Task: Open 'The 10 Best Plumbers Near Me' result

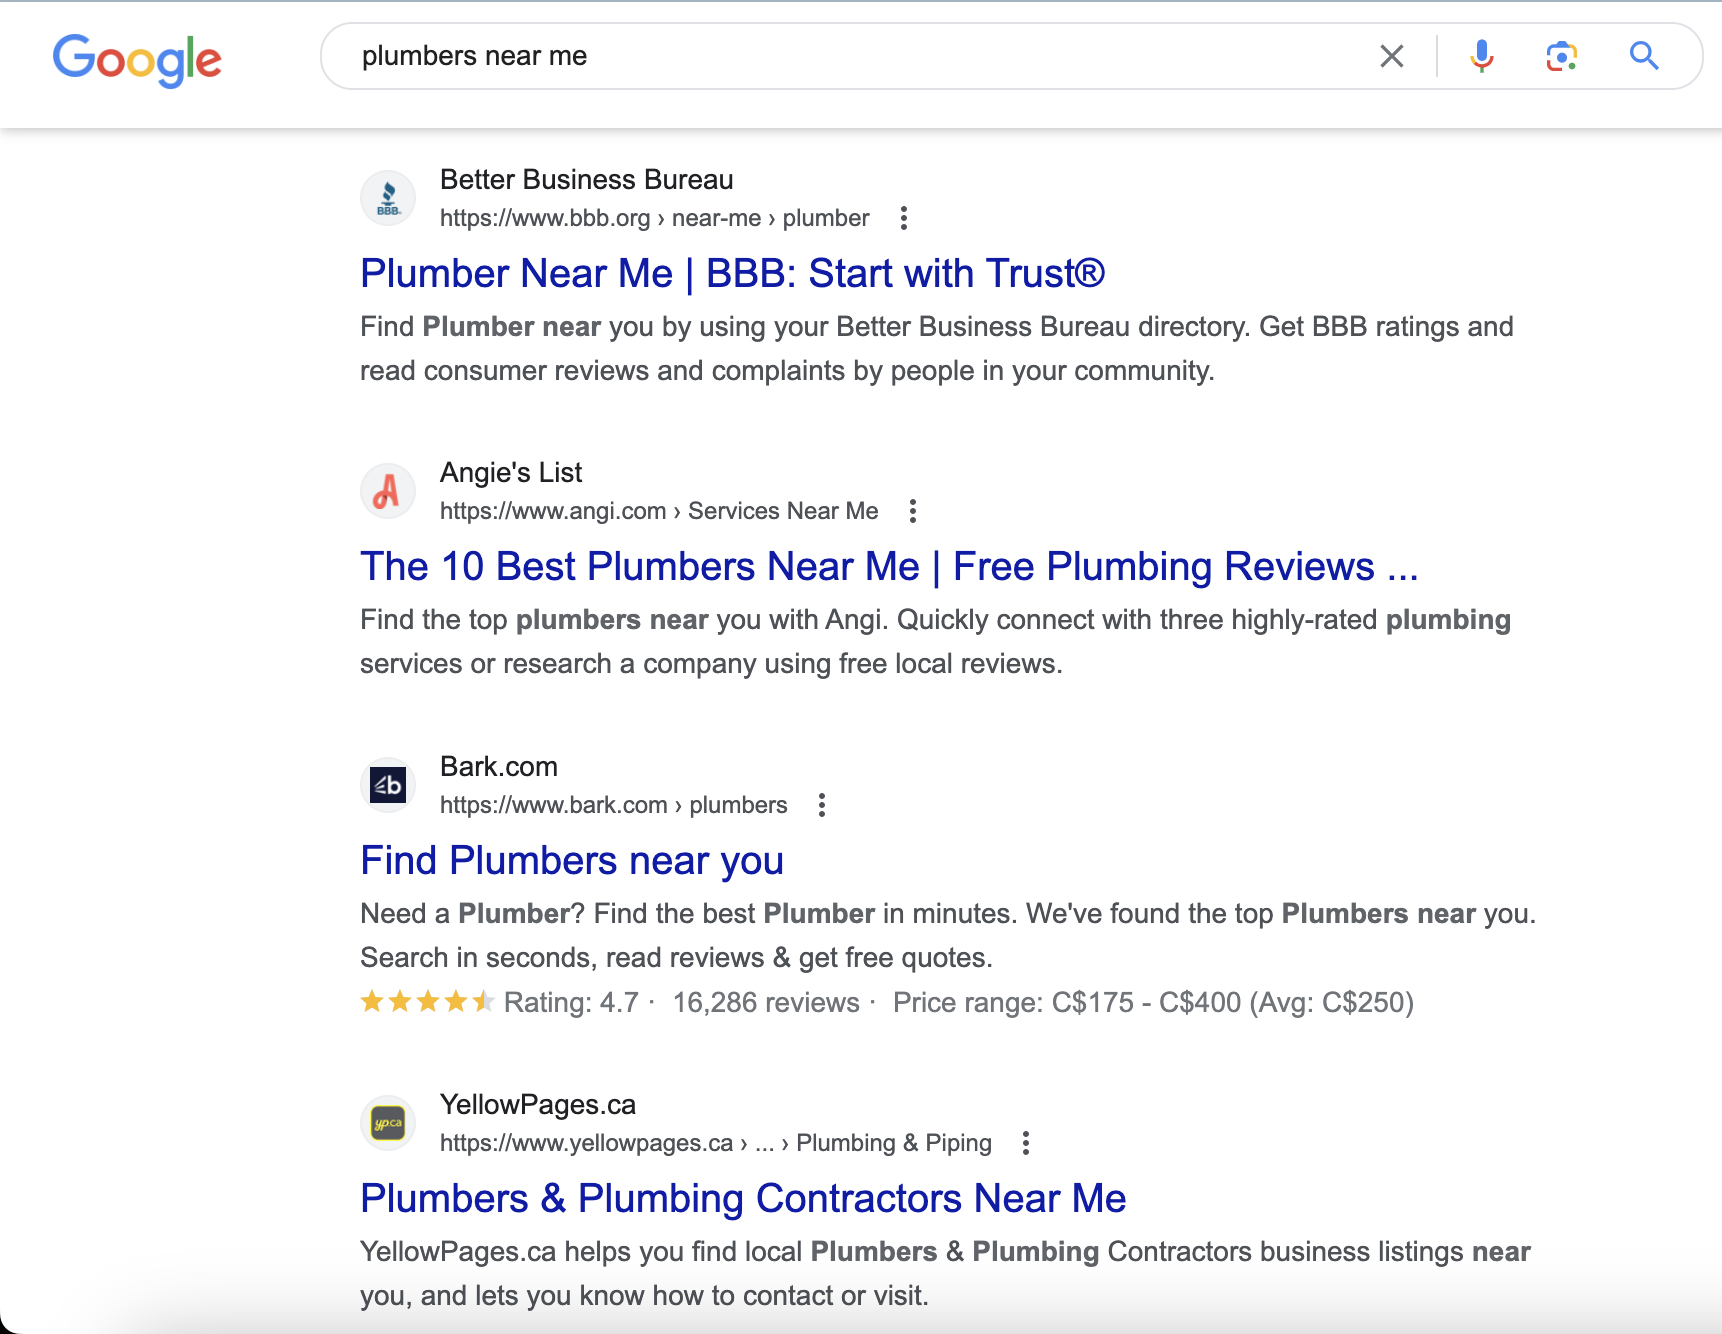Action: pyautogui.click(x=890, y=566)
